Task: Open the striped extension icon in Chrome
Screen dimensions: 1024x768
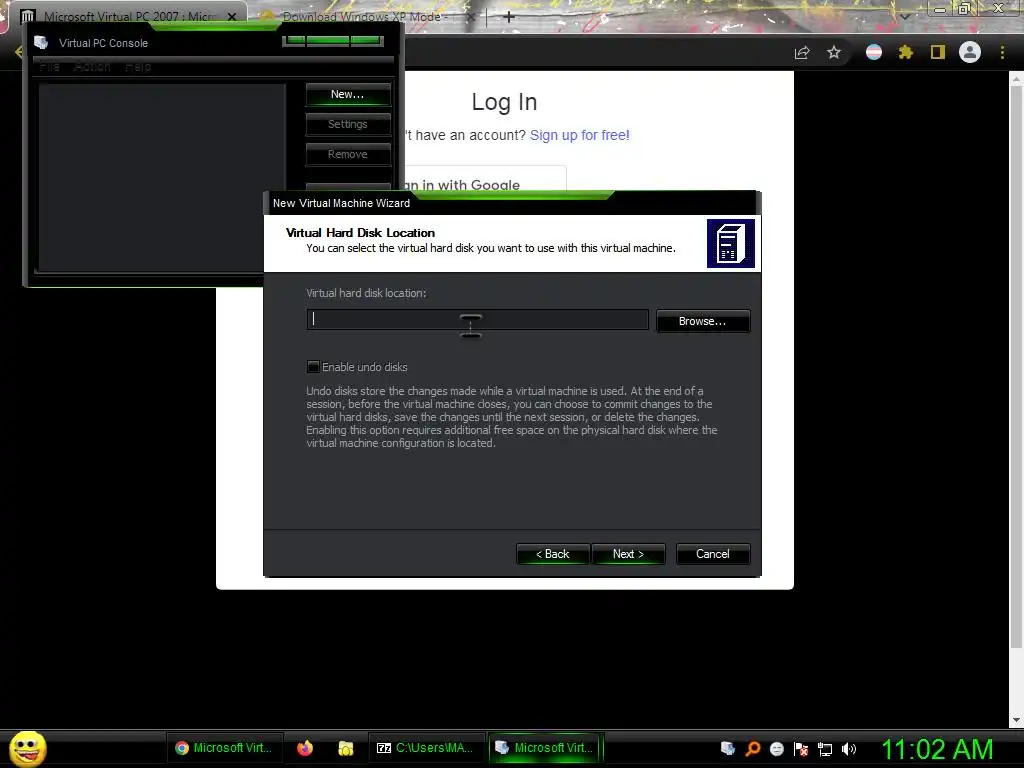Action: pos(874,52)
